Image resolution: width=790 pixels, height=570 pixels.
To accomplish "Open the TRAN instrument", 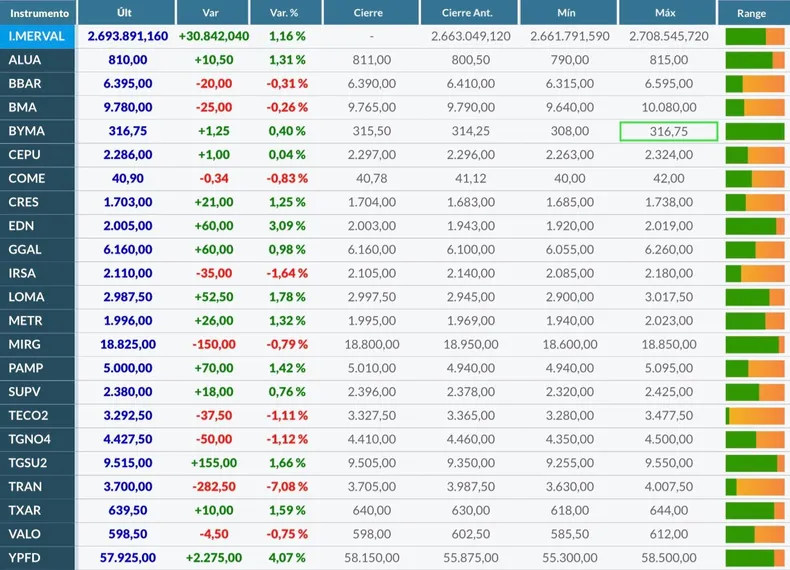I will 25,487.
